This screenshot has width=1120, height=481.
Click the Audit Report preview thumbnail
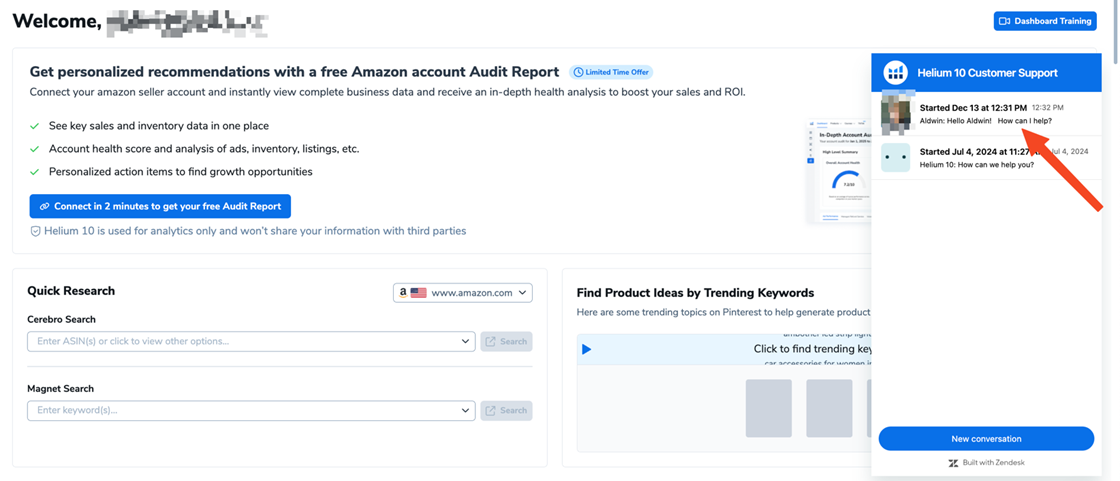[838, 170]
